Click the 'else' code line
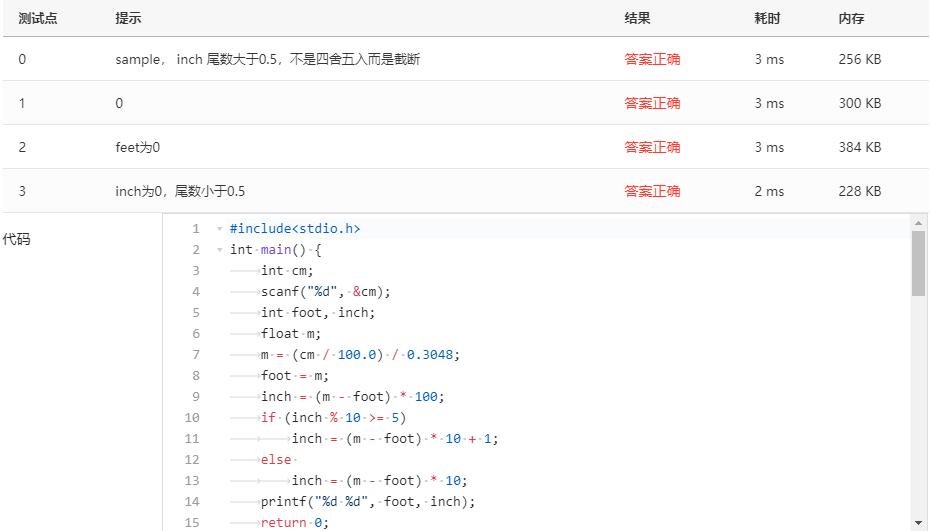930x531 pixels. [x=276, y=460]
